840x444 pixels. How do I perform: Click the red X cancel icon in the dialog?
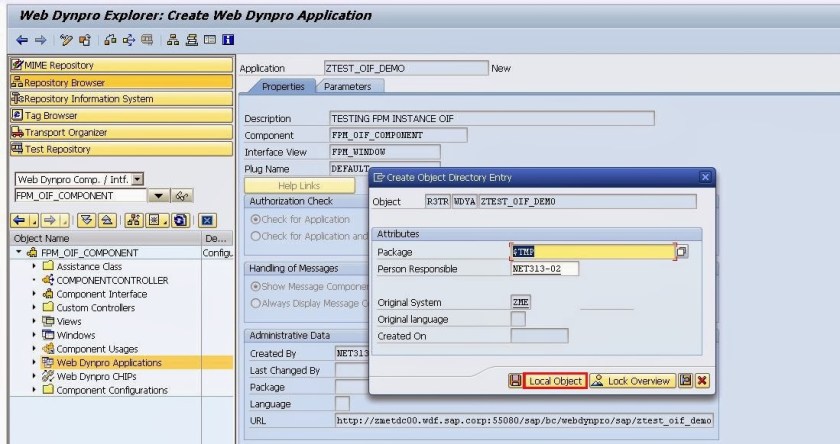[x=702, y=381]
